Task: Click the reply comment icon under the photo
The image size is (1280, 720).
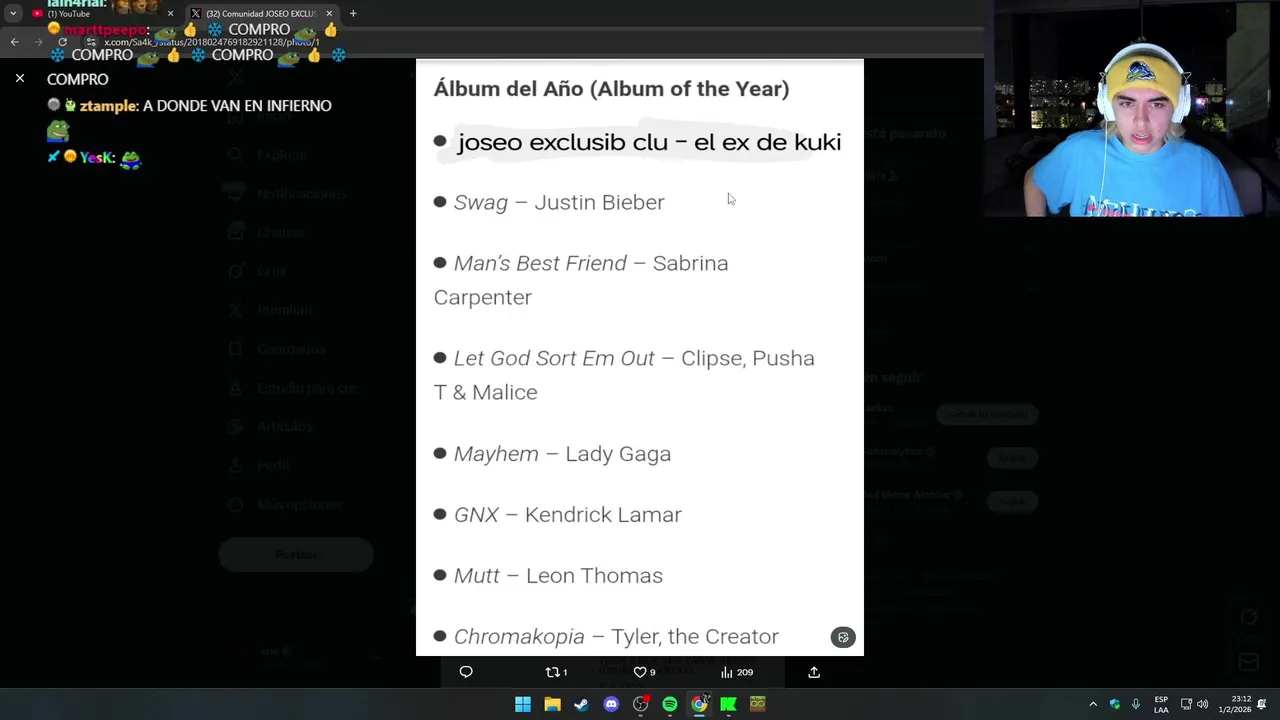Action: coord(466,672)
